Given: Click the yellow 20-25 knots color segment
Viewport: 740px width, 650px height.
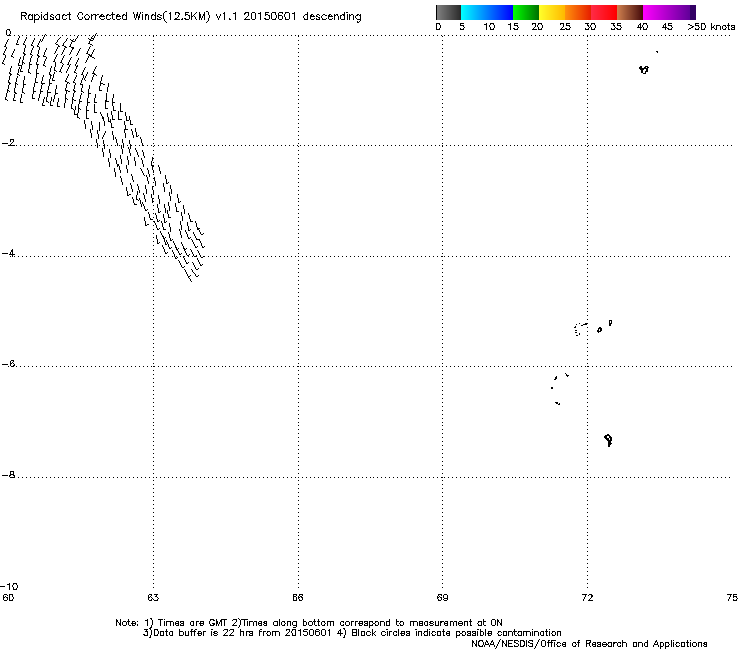Looking at the screenshot, I should pyautogui.click(x=552, y=12).
